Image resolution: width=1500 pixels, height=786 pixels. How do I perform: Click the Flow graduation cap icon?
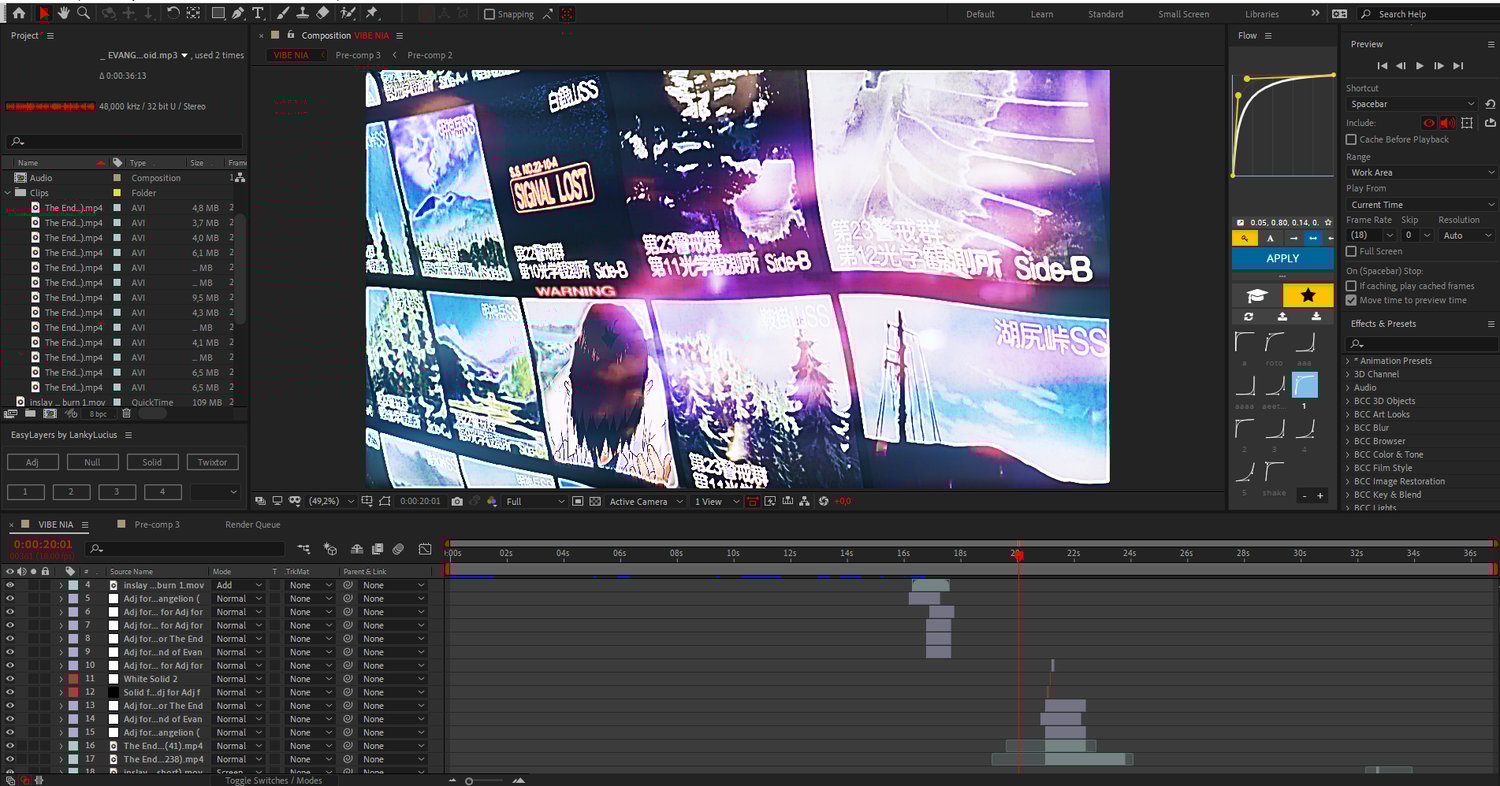[1257, 295]
